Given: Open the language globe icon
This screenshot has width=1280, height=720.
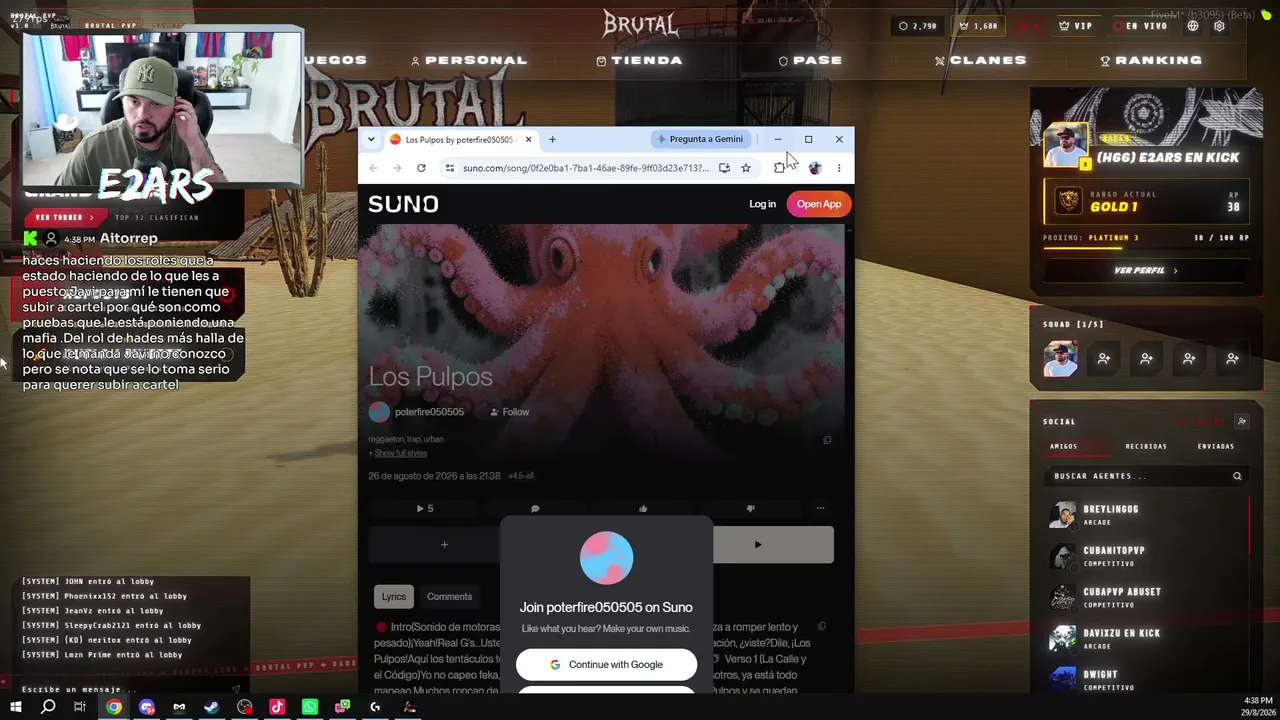Looking at the screenshot, I should [x=1193, y=26].
